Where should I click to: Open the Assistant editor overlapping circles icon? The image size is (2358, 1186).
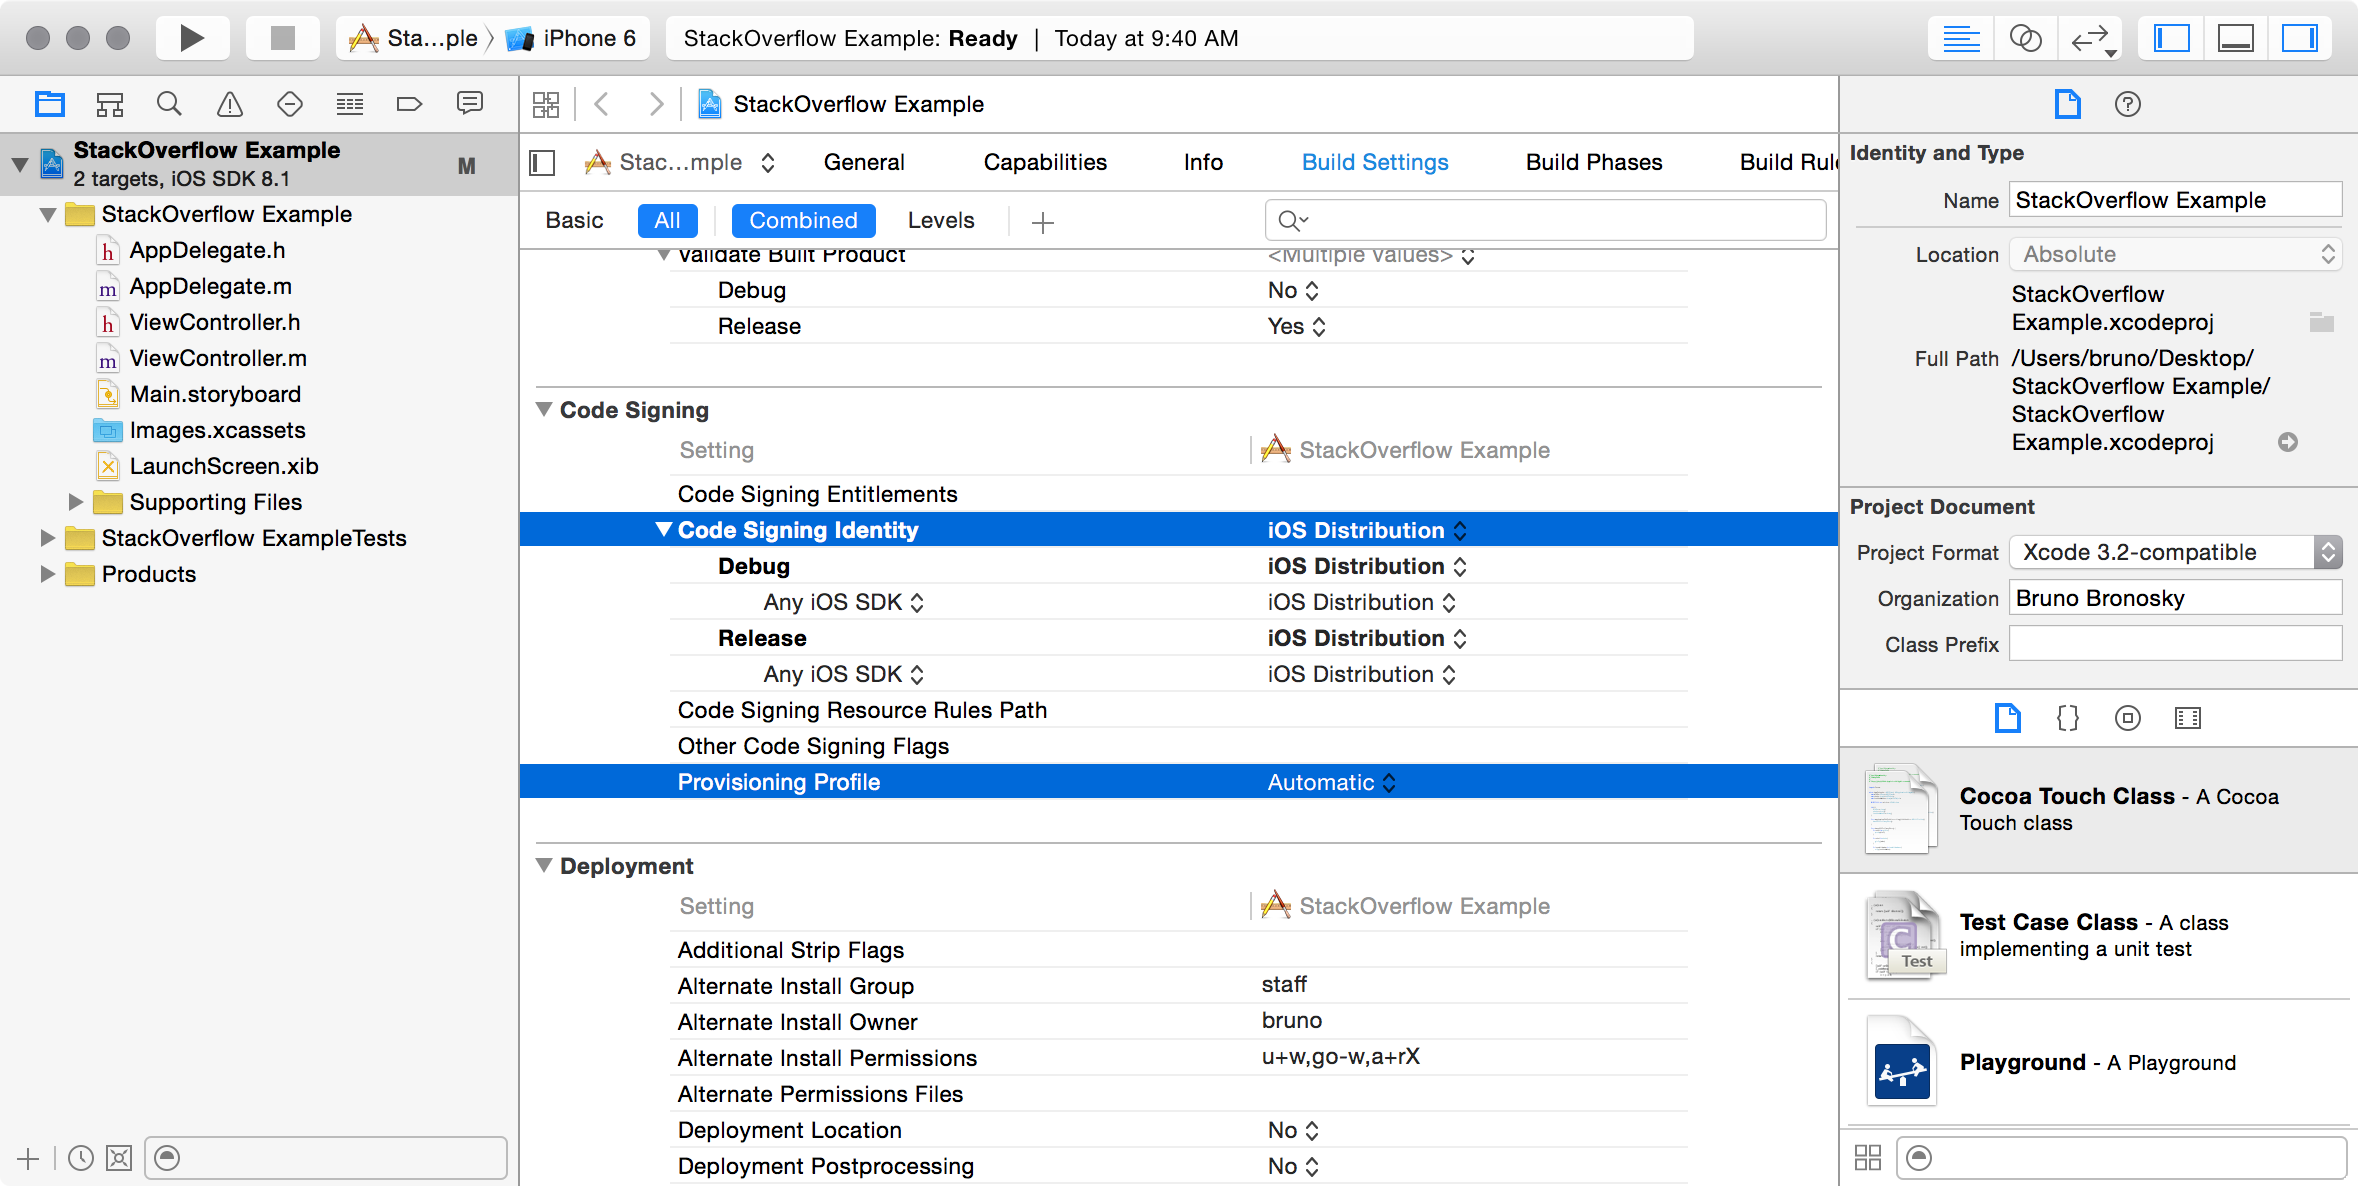[x=2025, y=38]
